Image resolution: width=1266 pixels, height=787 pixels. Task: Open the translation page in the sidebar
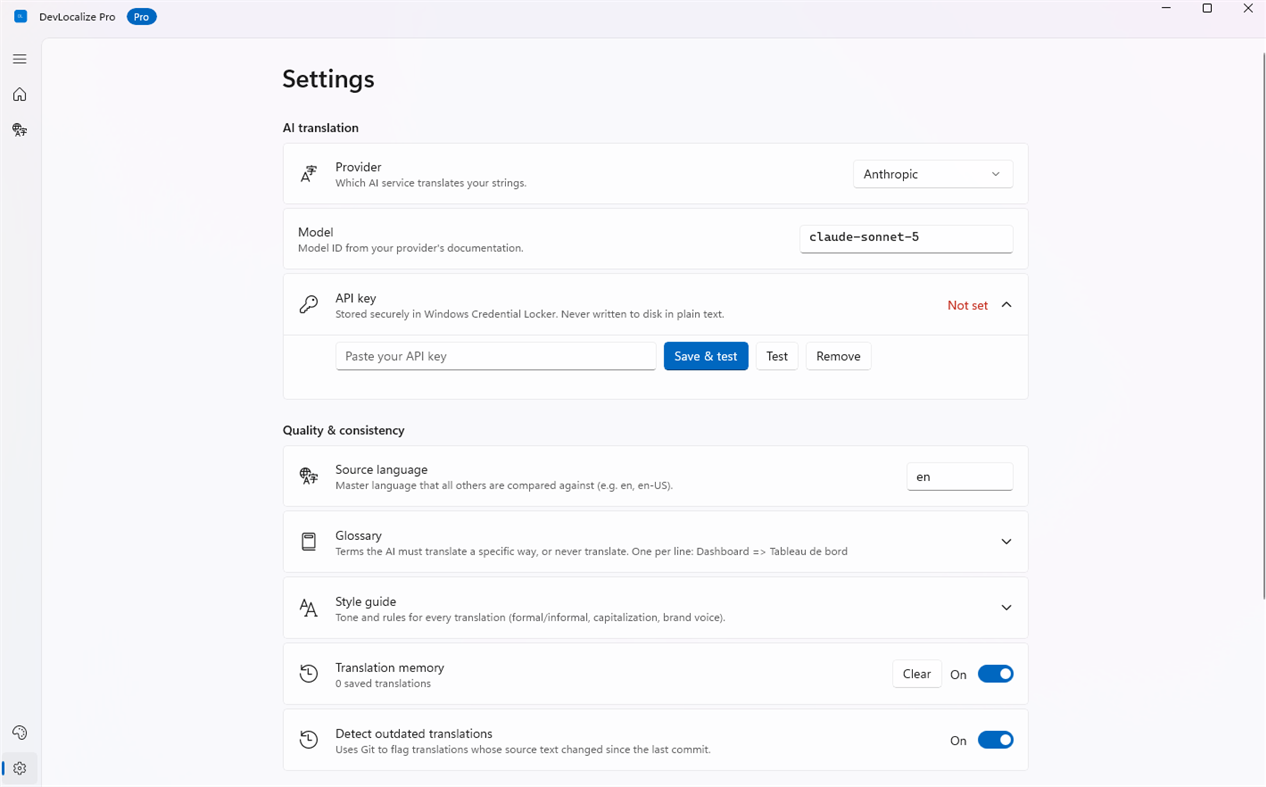(x=19, y=130)
